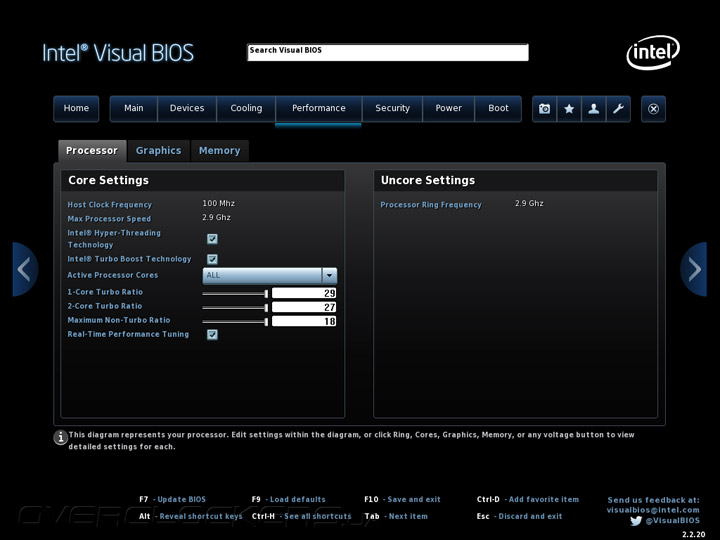Go to previous page with left arrow
Image resolution: width=720 pixels, height=540 pixels.
[25, 269]
